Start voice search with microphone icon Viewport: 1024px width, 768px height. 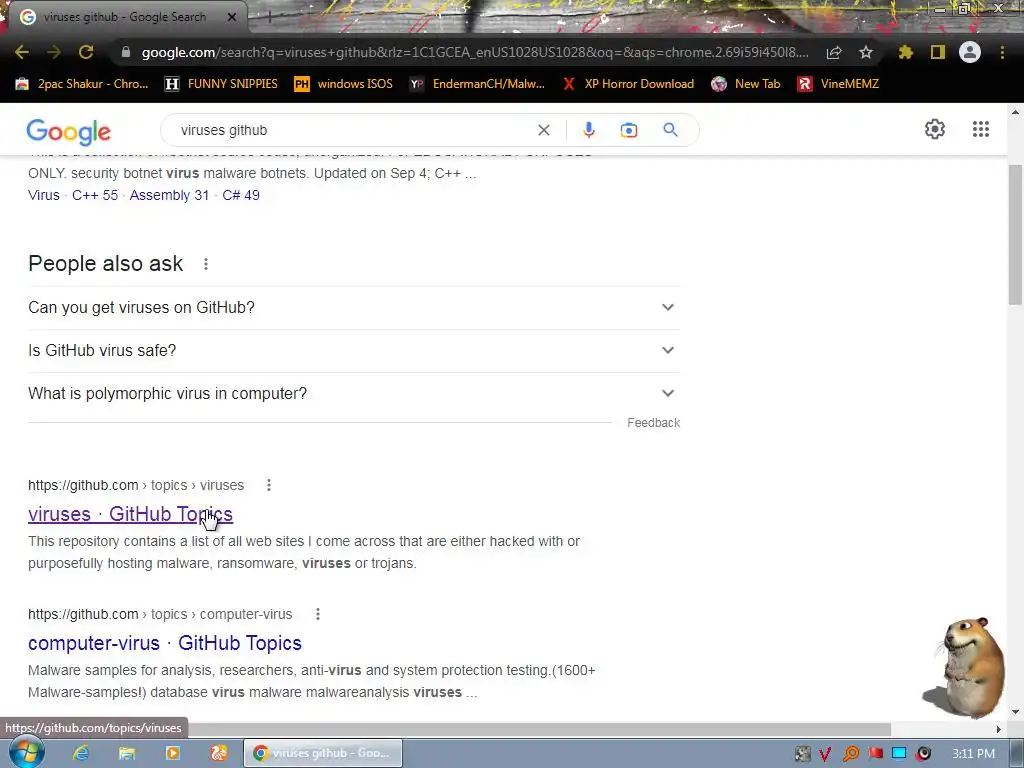pyautogui.click(x=588, y=130)
